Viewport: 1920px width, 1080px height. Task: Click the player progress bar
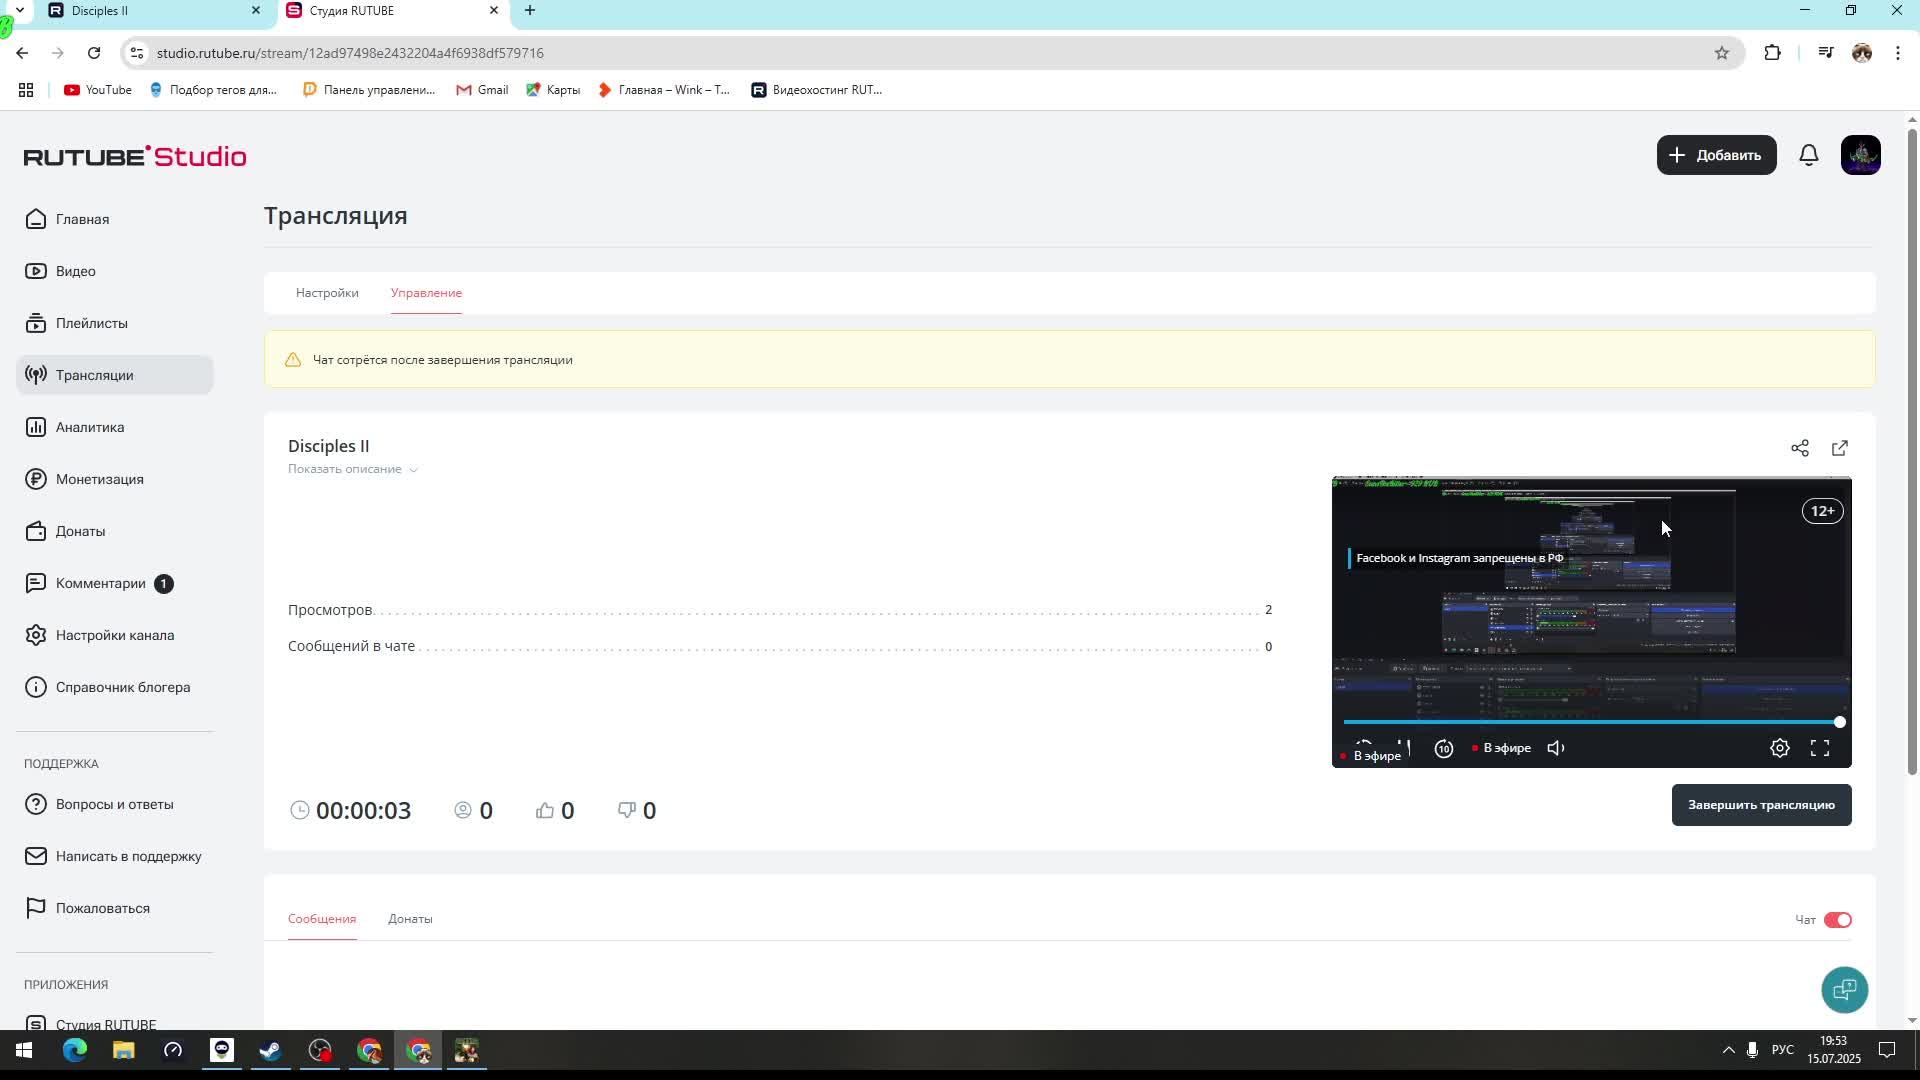(1590, 722)
